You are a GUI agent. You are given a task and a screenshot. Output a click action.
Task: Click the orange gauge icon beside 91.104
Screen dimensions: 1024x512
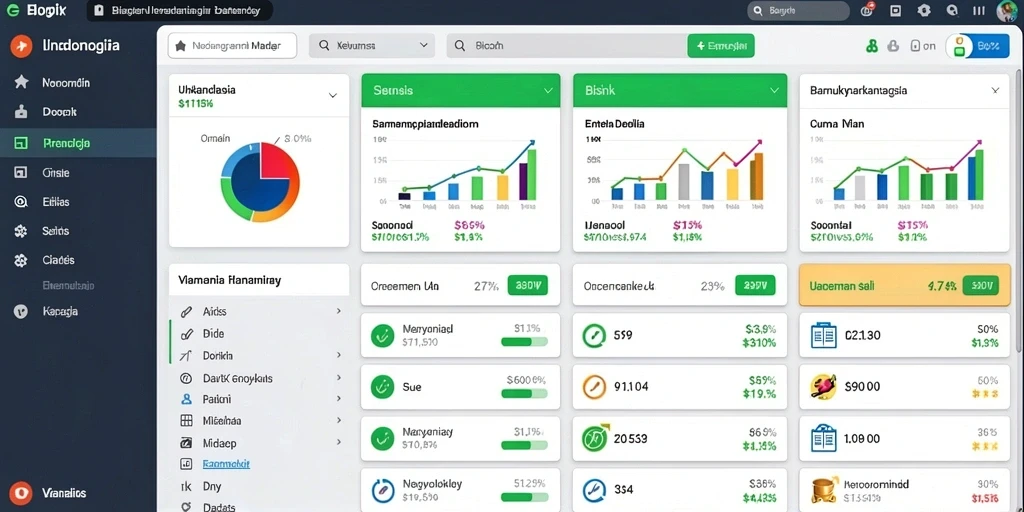coord(594,387)
